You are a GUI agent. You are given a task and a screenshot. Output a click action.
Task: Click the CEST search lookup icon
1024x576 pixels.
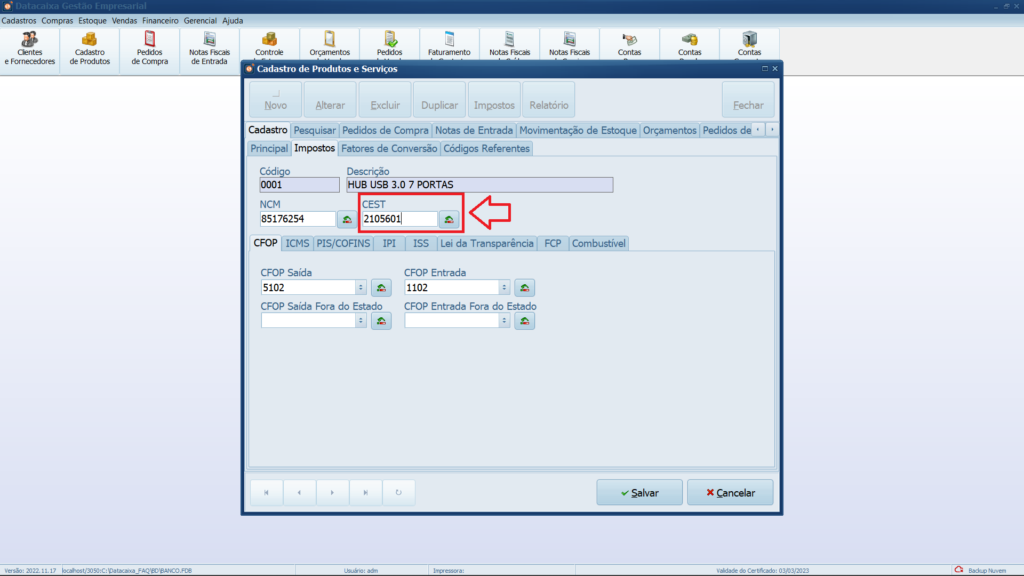pos(449,219)
